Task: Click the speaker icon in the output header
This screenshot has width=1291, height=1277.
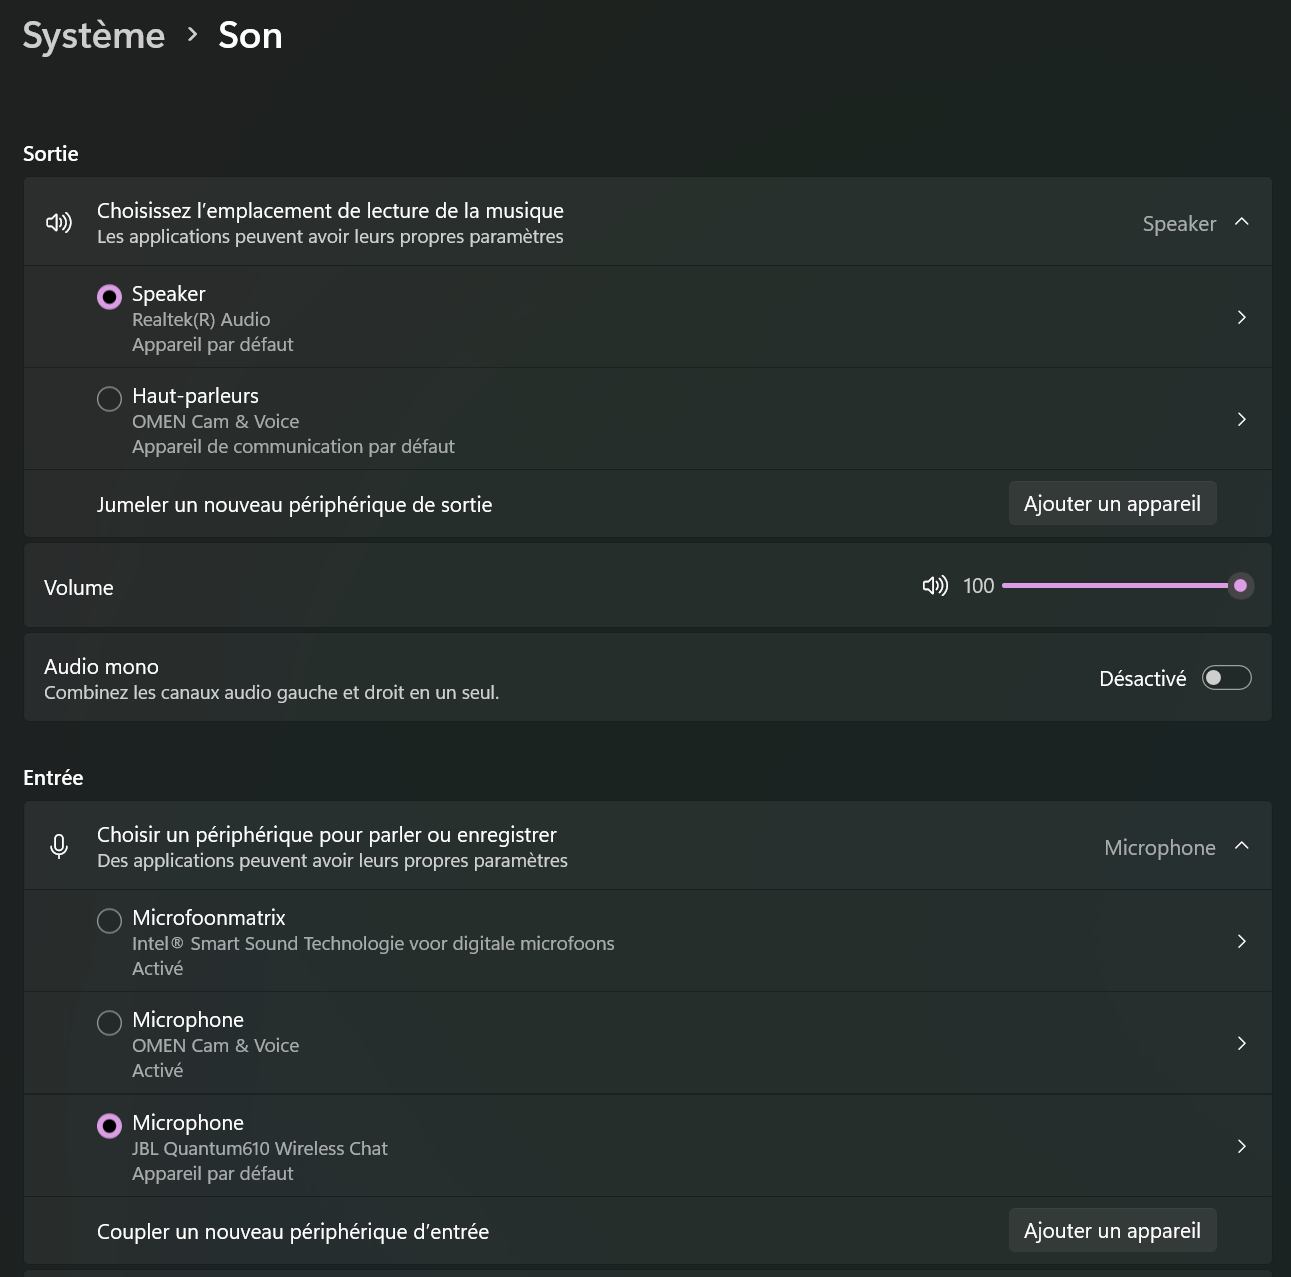Action: pyautogui.click(x=59, y=223)
